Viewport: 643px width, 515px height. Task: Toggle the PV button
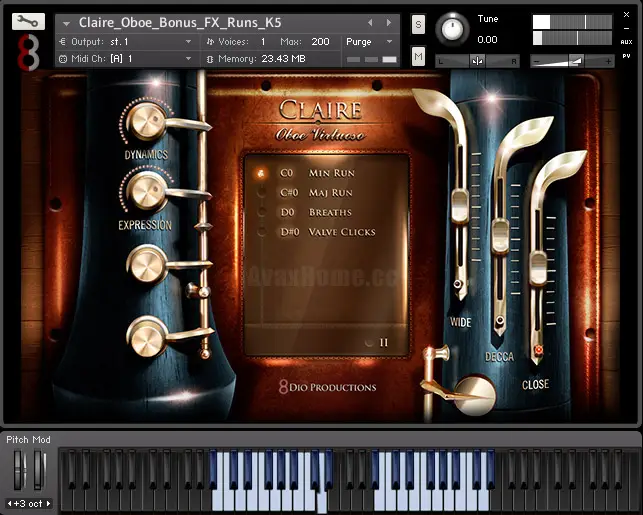626,56
